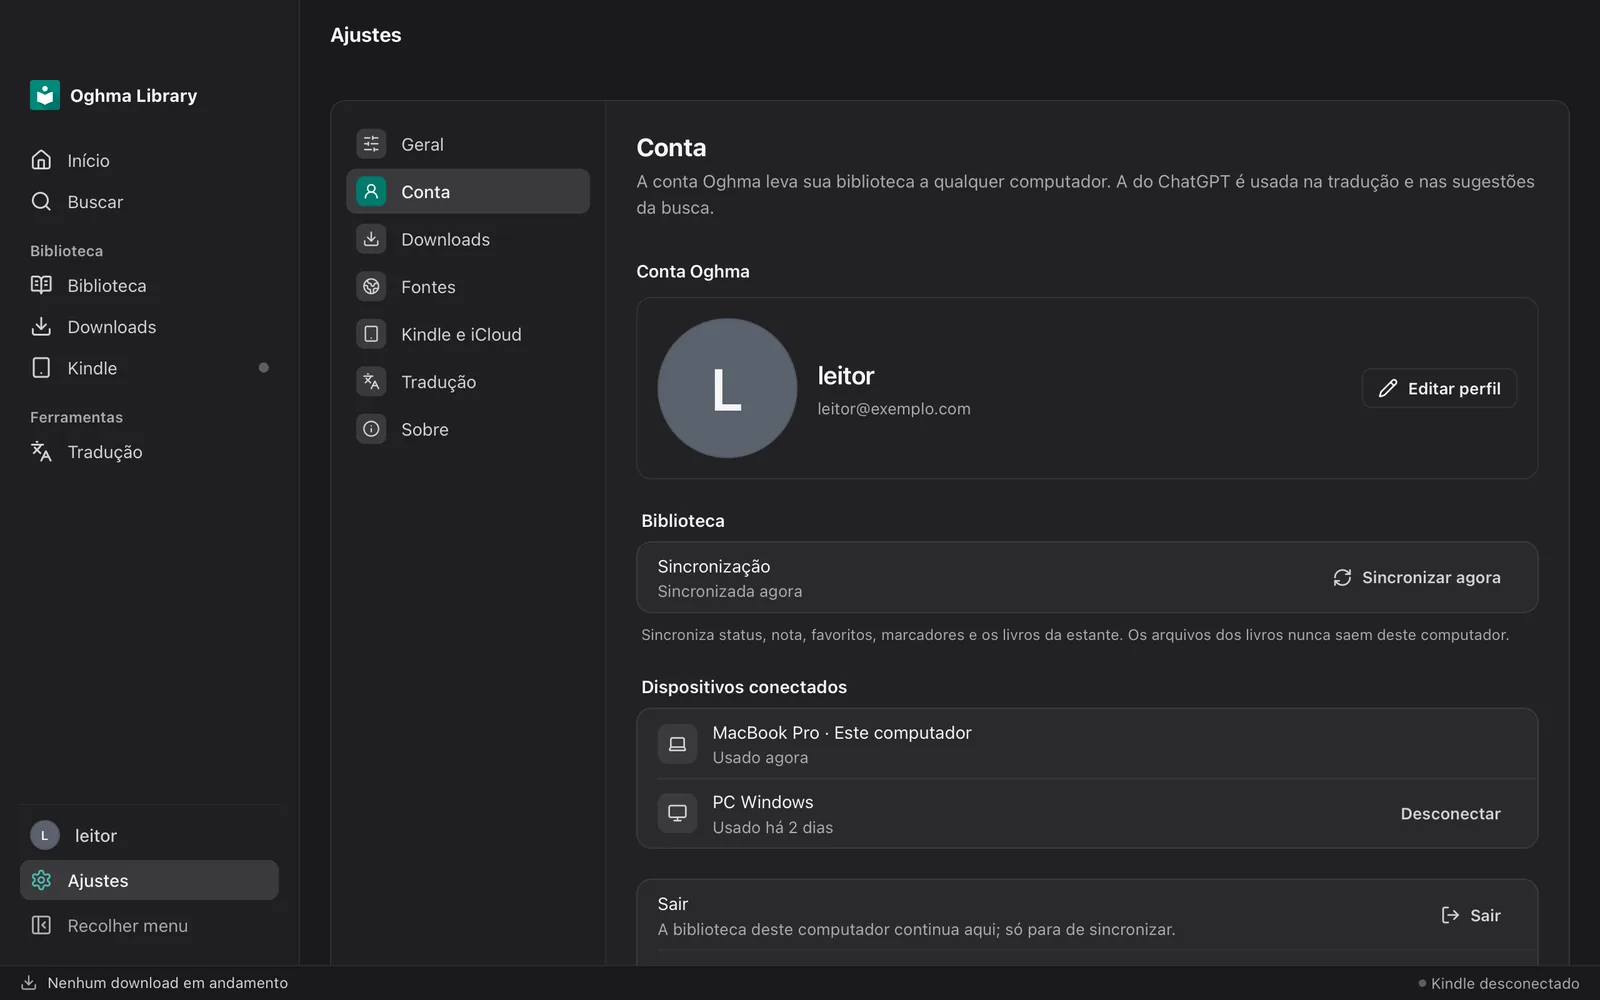Click the small leitor avatar in sidebar
The width and height of the screenshot is (1600, 1000).
click(44, 835)
